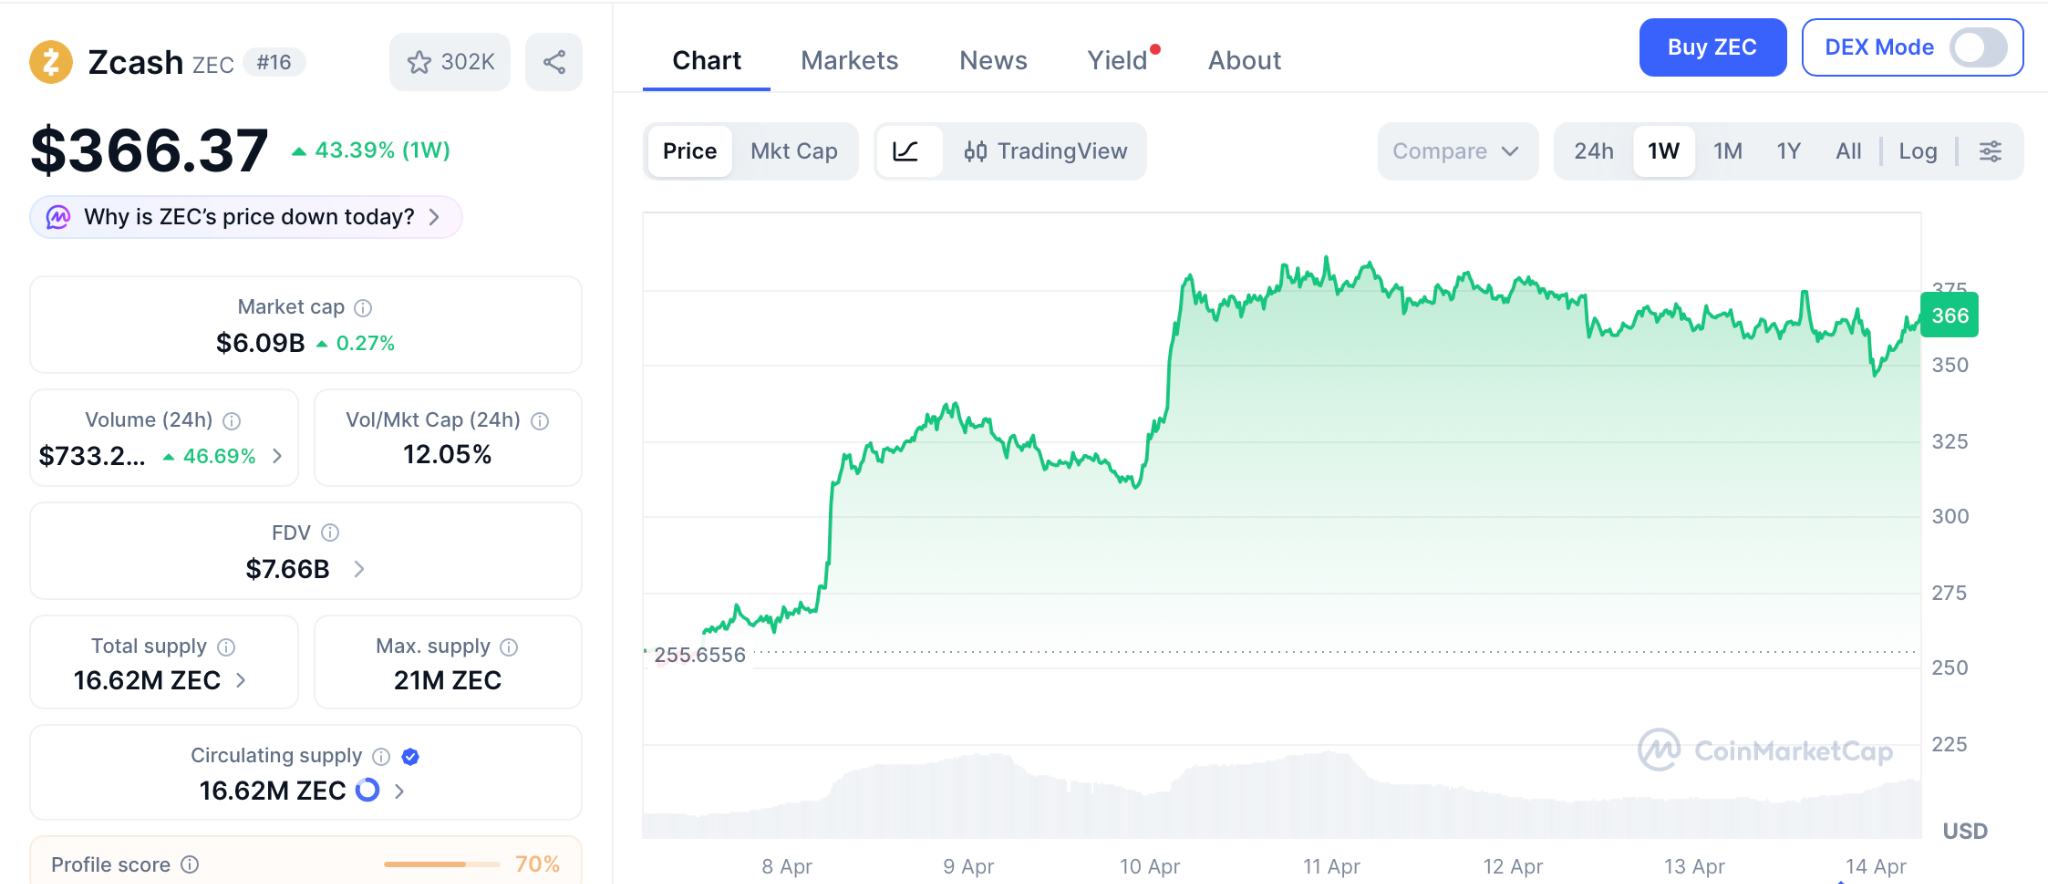This screenshot has height=884, width=2048.
Task: Open the News tab
Action: (x=993, y=61)
